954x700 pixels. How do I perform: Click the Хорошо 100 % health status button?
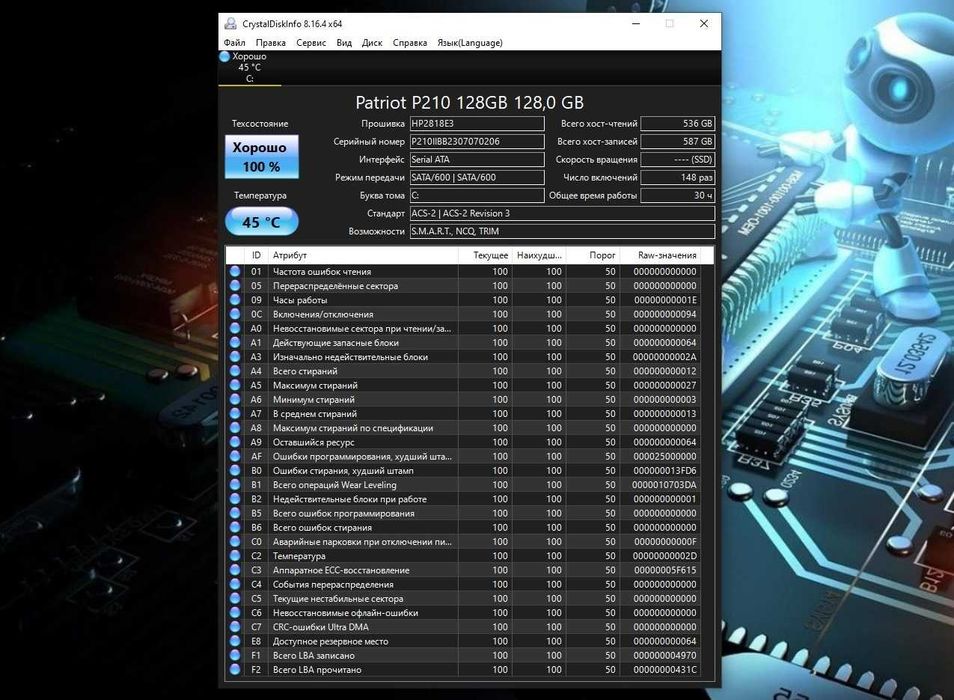tap(262, 157)
